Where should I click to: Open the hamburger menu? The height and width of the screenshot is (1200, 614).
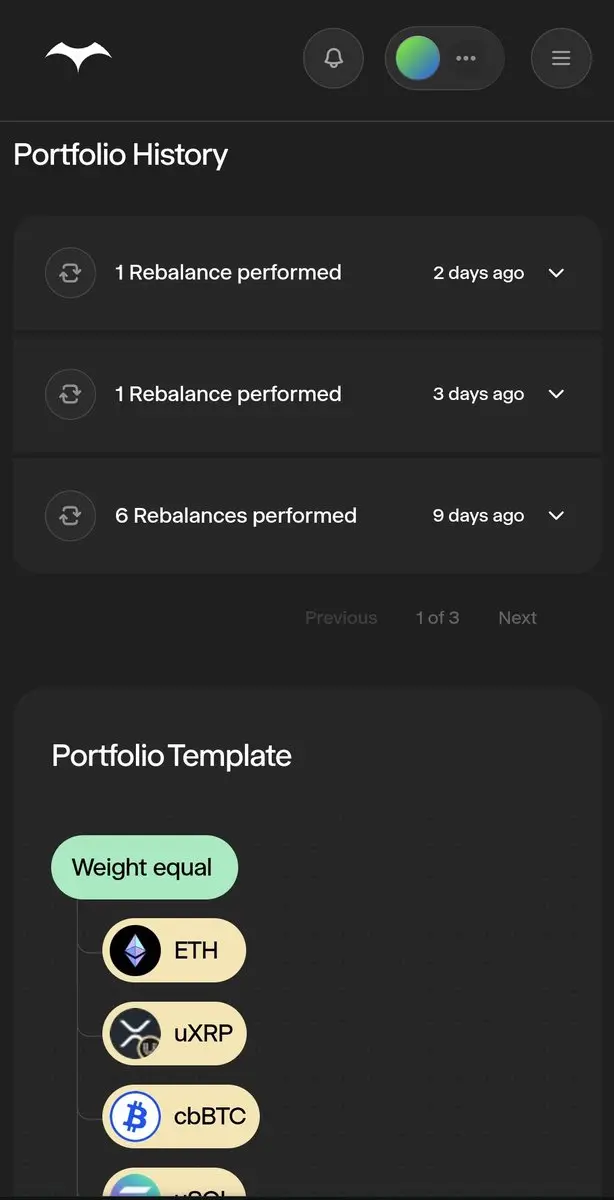click(x=561, y=58)
